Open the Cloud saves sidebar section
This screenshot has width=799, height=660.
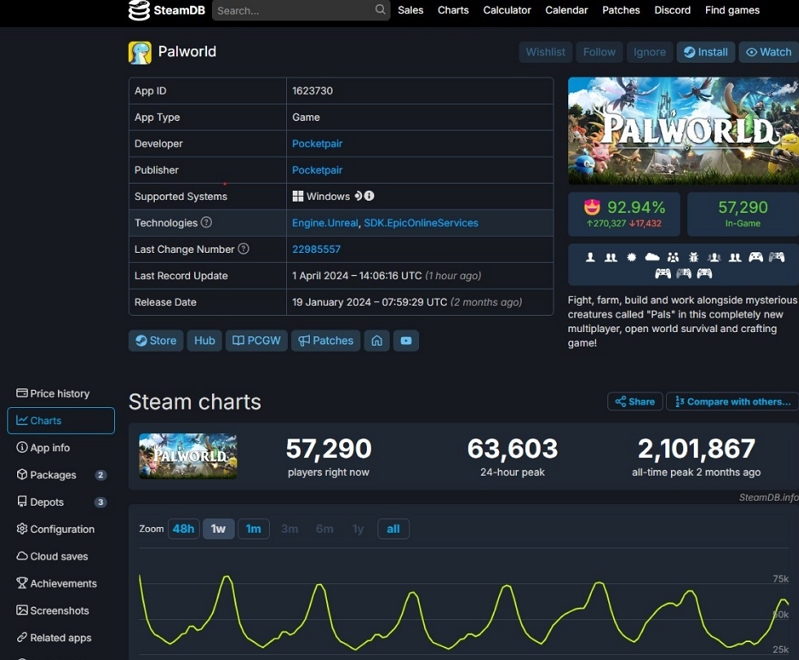[60, 556]
